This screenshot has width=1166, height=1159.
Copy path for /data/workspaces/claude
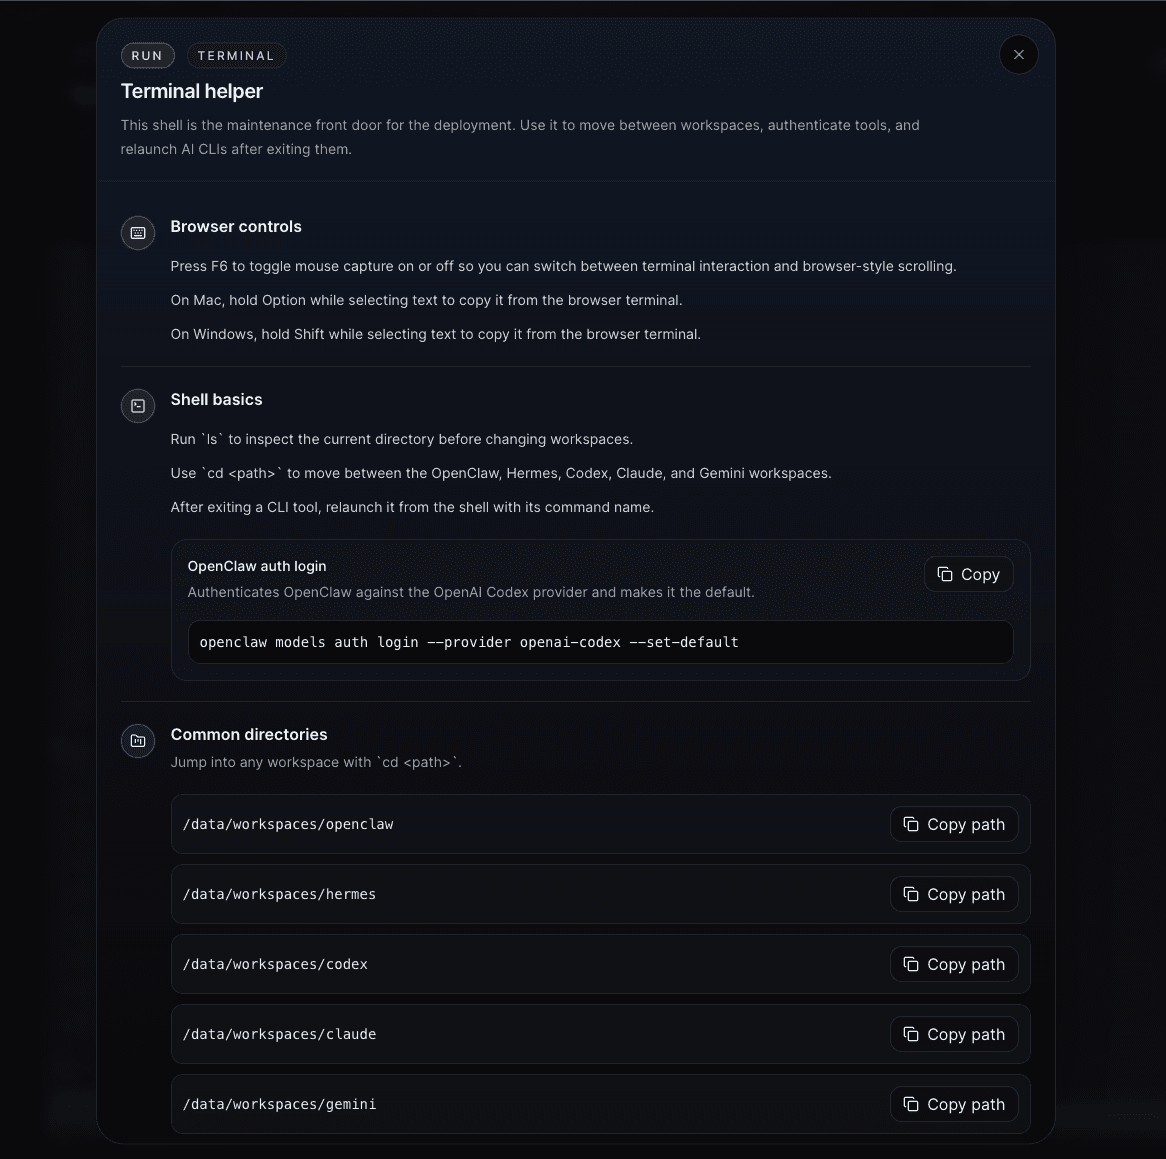tap(953, 1033)
